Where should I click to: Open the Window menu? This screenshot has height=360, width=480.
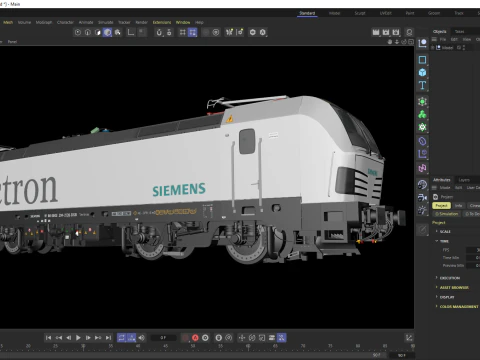pyautogui.click(x=183, y=22)
